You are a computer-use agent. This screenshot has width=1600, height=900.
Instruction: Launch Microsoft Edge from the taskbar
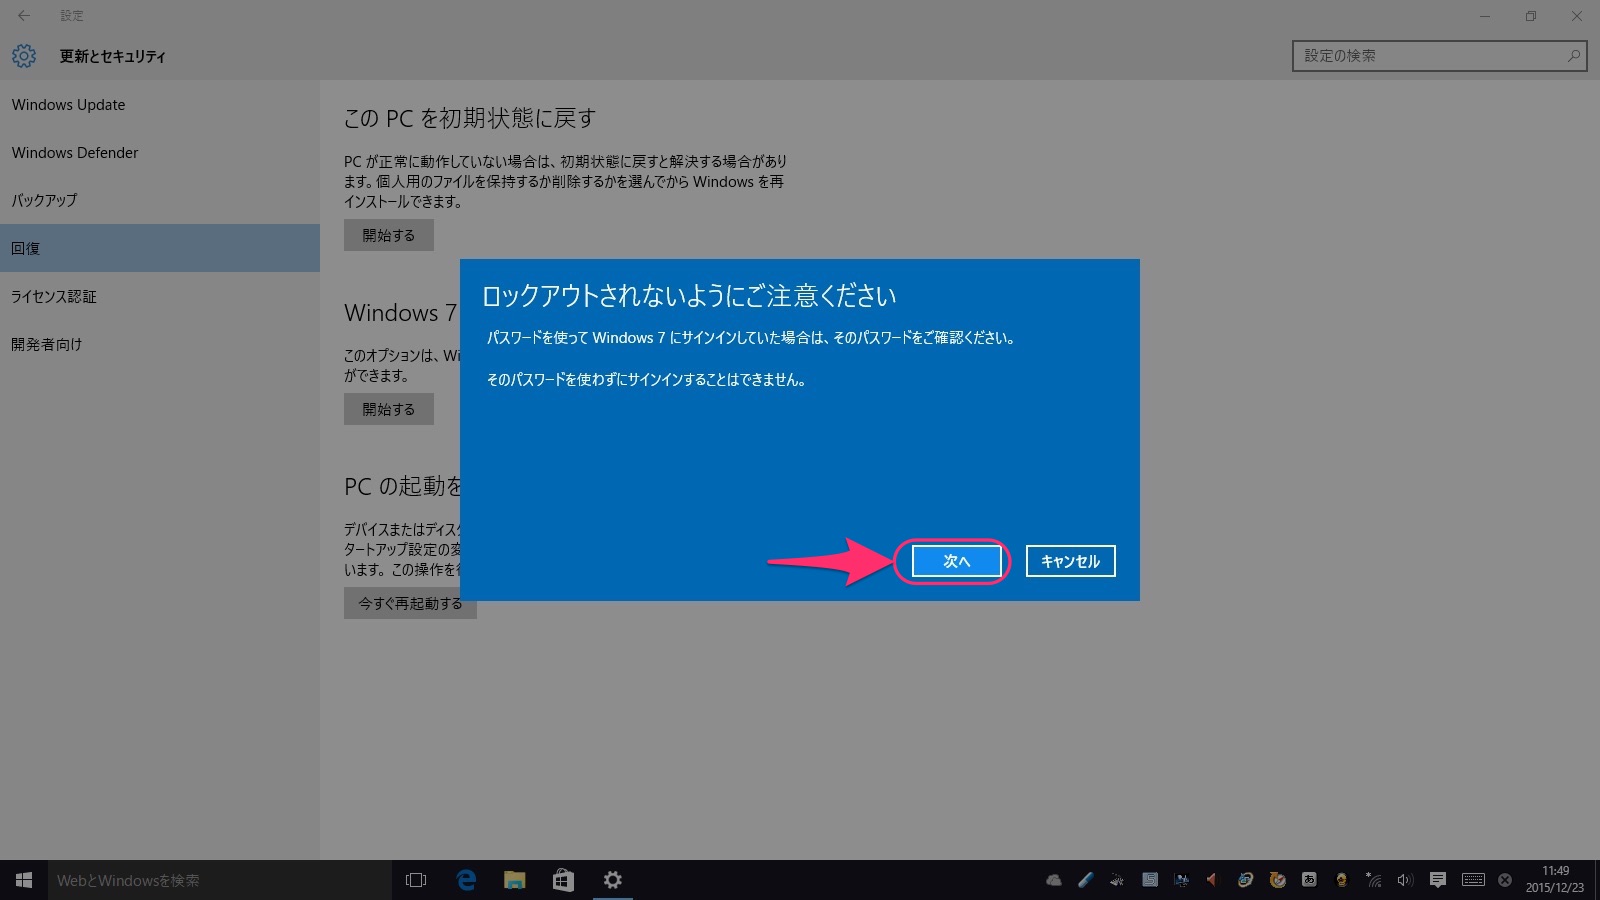pyautogui.click(x=466, y=880)
